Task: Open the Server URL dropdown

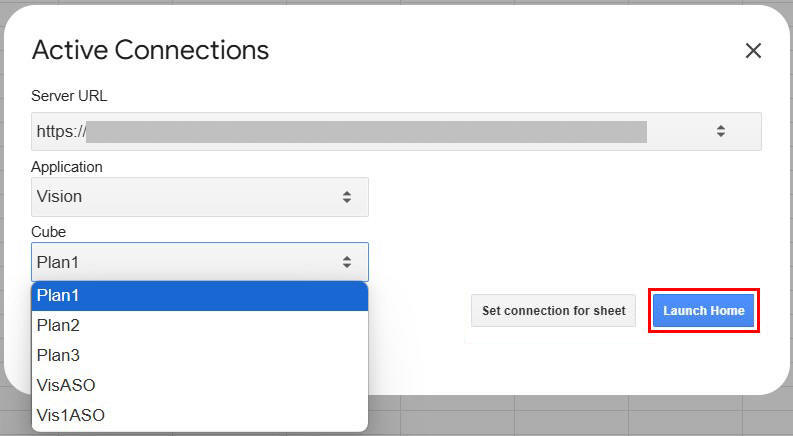Action: pyautogui.click(x=396, y=131)
